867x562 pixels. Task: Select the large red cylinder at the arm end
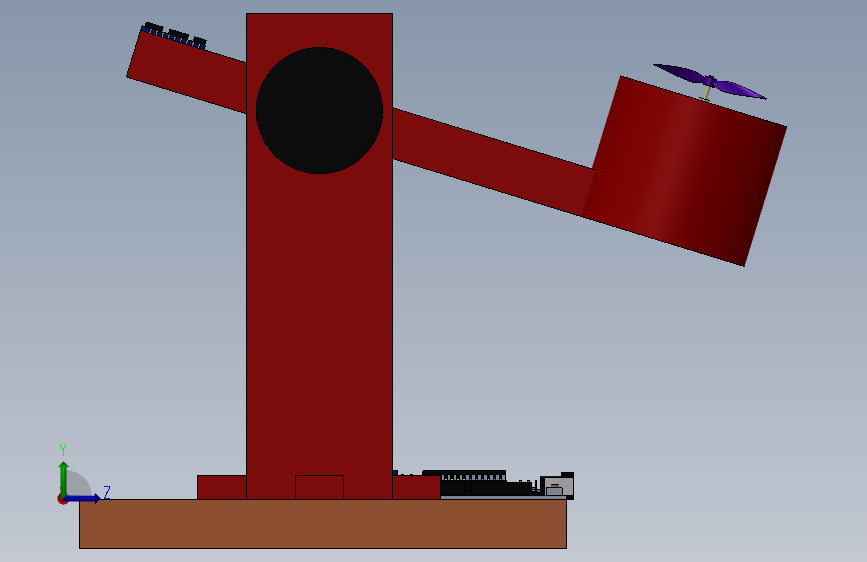click(685, 171)
